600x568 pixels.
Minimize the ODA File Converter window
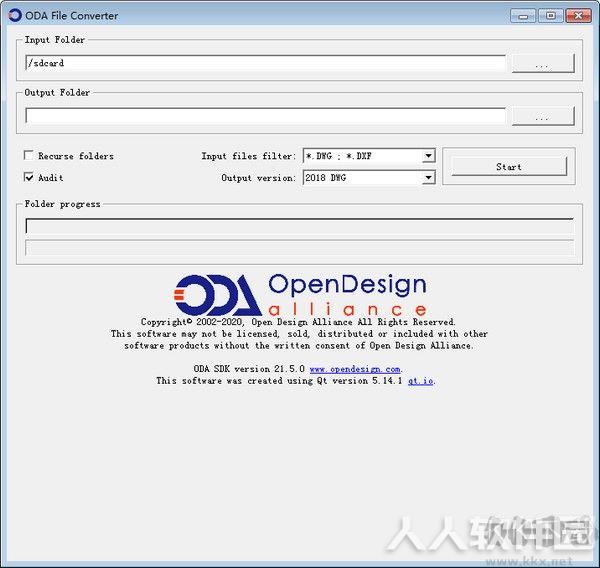(523, 16)
